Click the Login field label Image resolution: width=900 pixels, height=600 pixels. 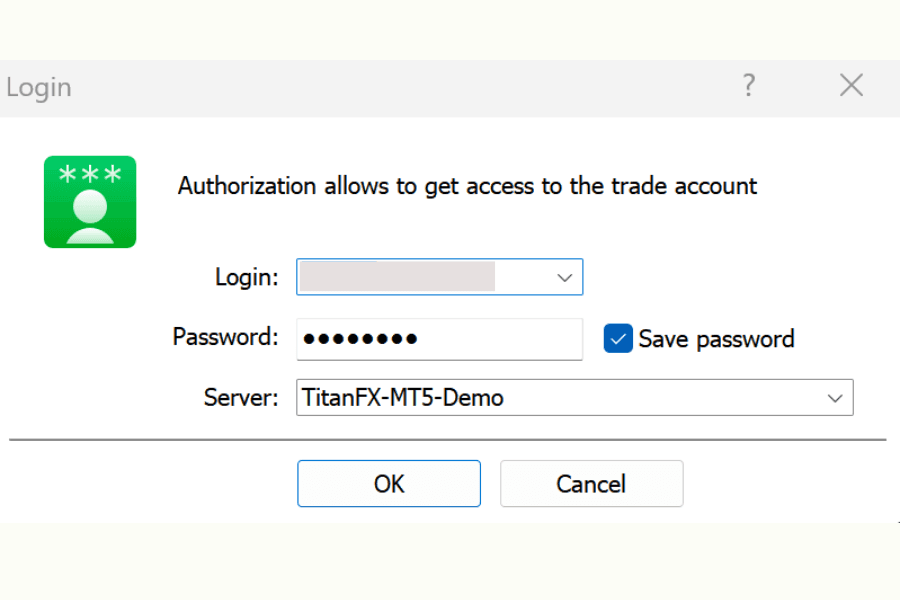click(x=245, y=277)
